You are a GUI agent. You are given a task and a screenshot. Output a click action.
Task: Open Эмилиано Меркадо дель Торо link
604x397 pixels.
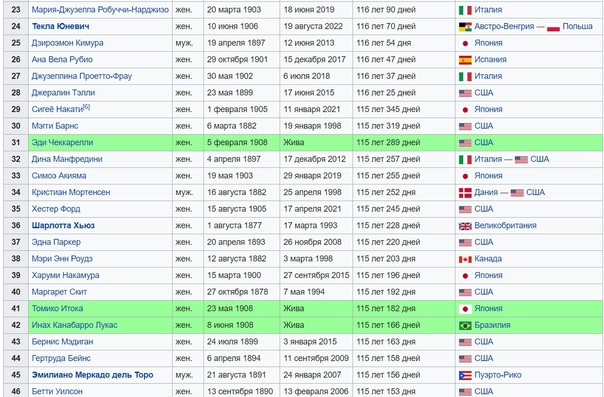(92, 375)
